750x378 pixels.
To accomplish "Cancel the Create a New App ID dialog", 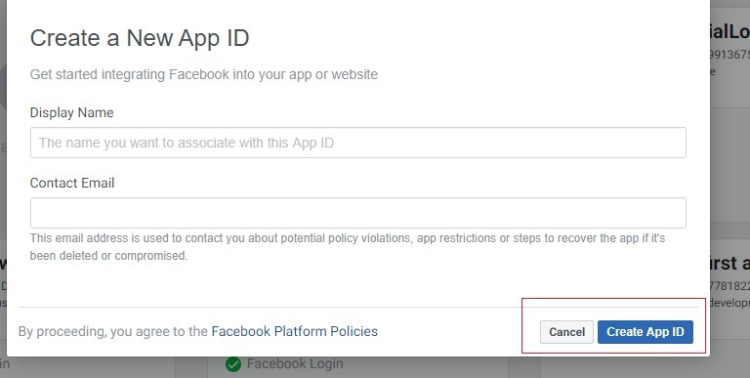I will pyautogui.click(x=567, y=332).
